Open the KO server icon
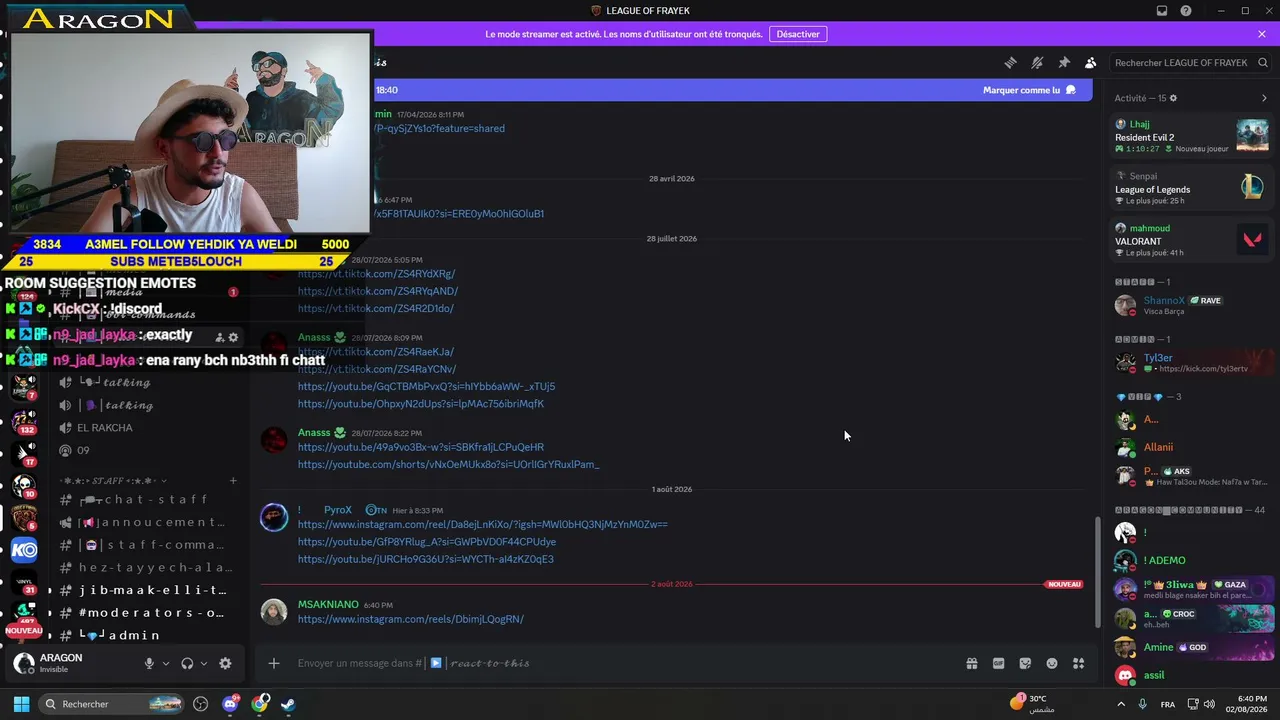 24,550
